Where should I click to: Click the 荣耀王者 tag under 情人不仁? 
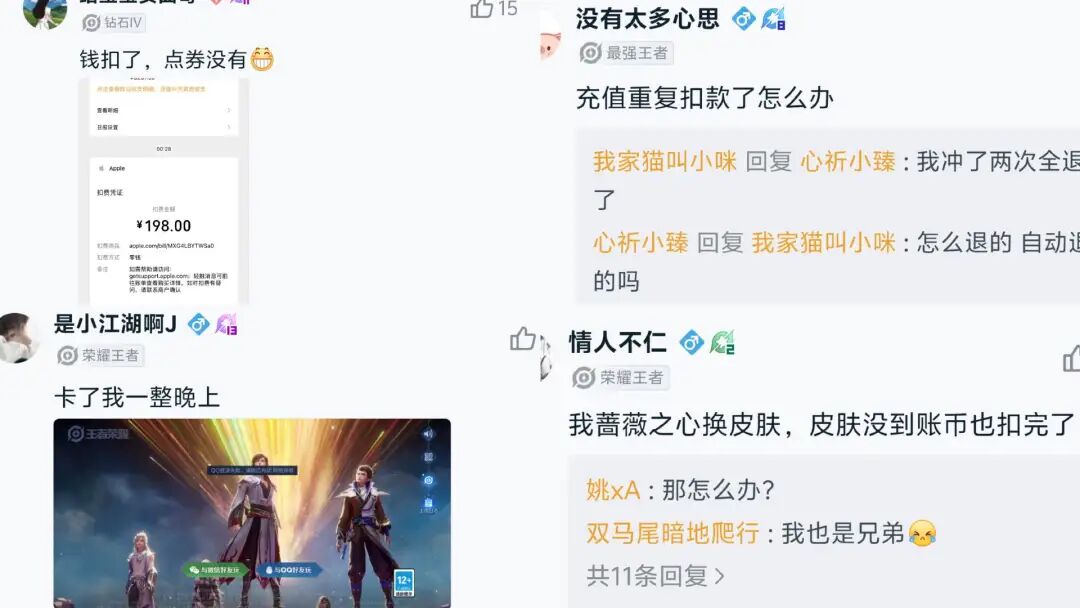[x=620, y=377]
